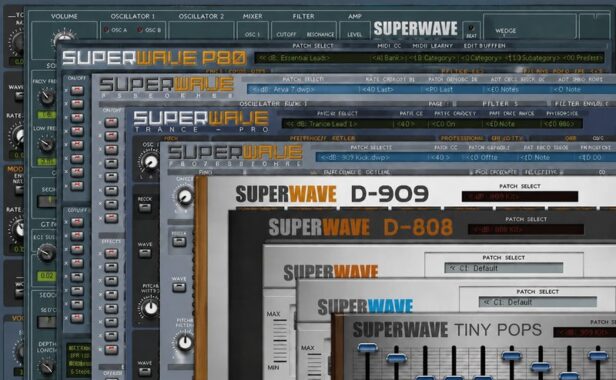Click the FRCV FRE knob in the rear window
This screenshot has width=616, height=380.
(x=47, y=97)
